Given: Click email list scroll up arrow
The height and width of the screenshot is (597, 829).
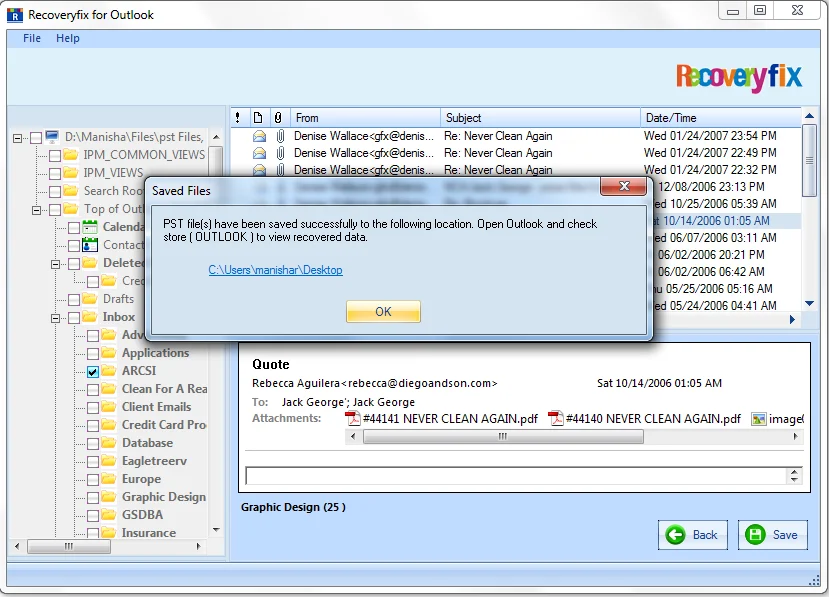Looking at the screenshot, I should pyautogui.click(x=809, y=115).
